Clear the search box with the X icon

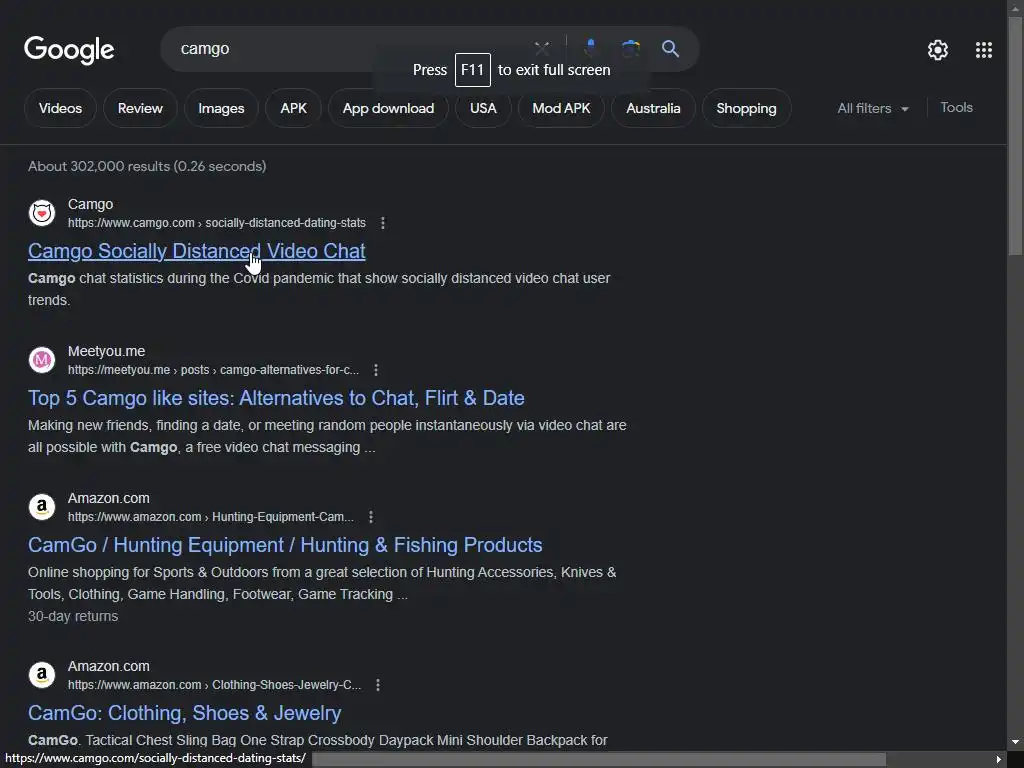tap(541, 48)
